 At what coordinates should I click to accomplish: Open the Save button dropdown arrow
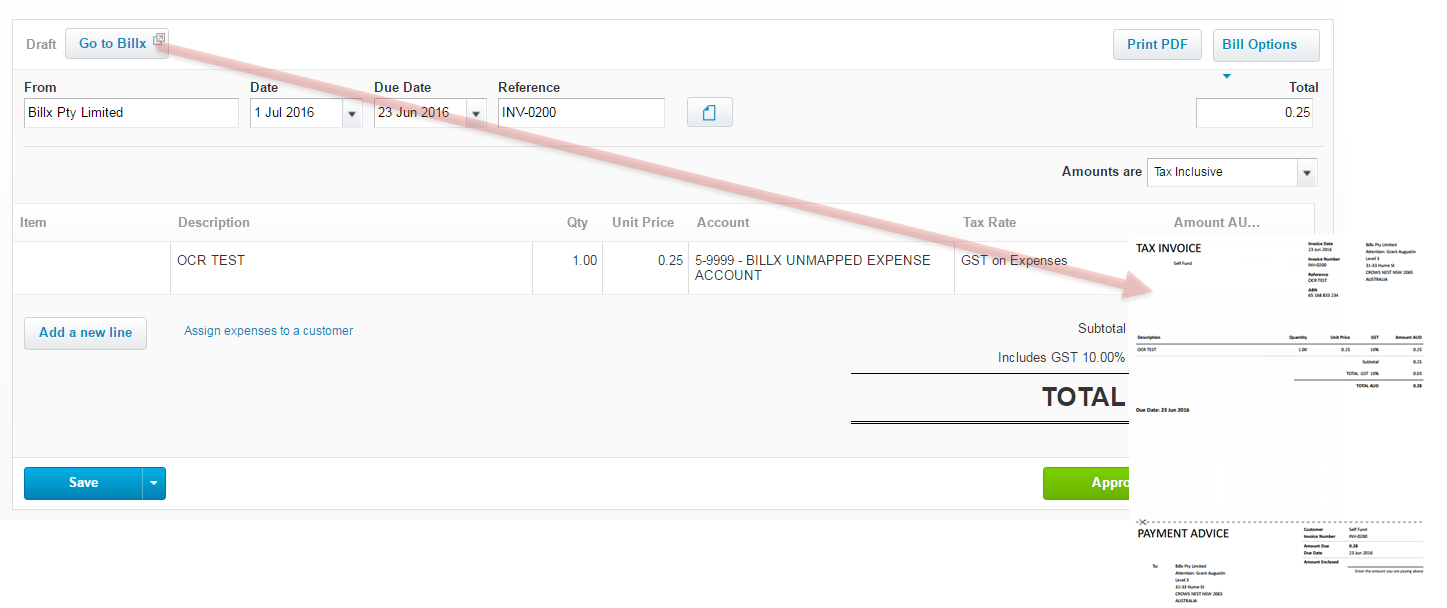tap(154, 483)
